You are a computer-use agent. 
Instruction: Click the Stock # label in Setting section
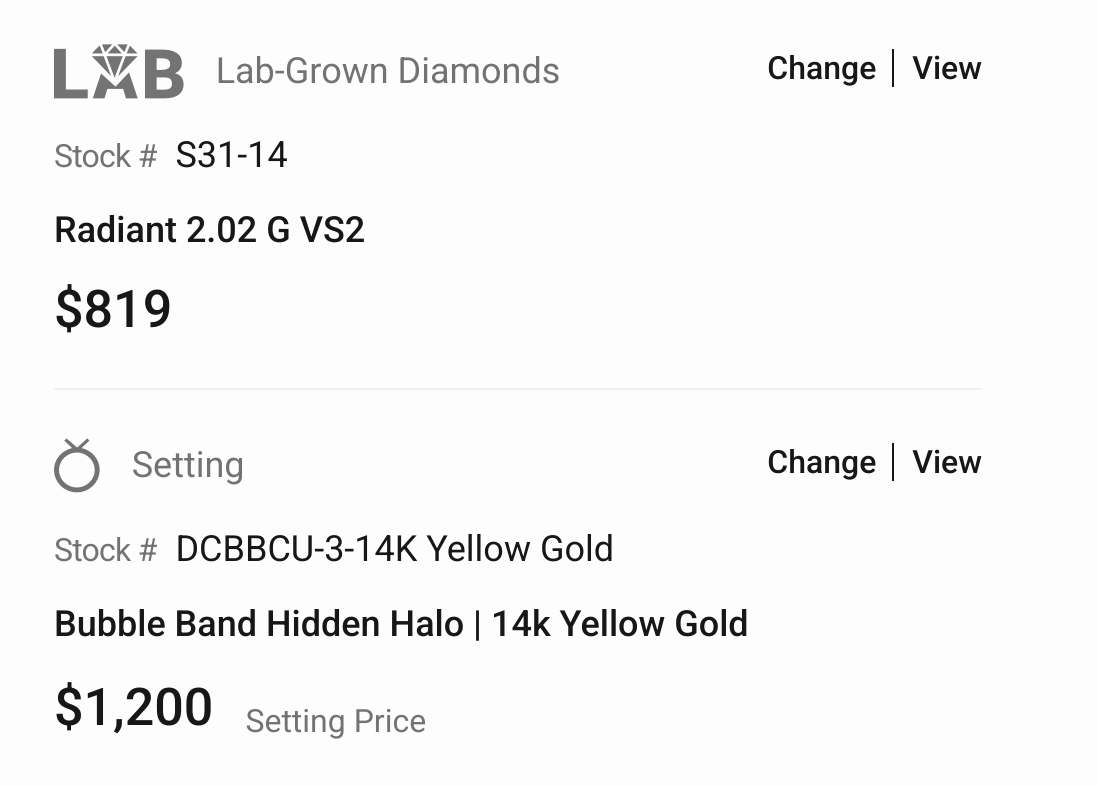(x=105, y=550)
